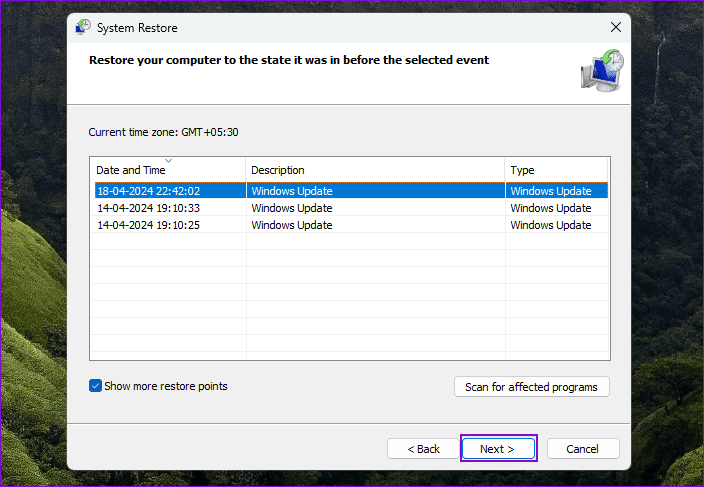704x487 pixels.
Task: Close the System Restore dialog
Action: tap(616, 27)
